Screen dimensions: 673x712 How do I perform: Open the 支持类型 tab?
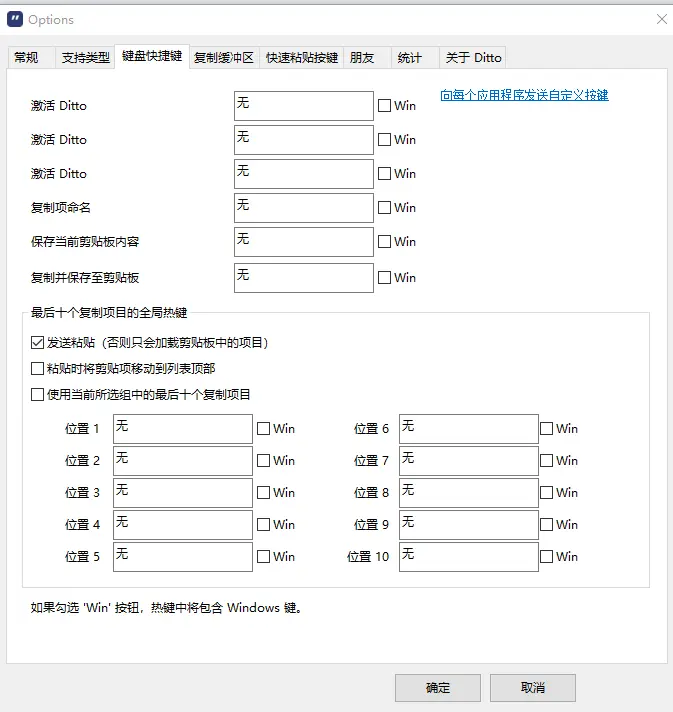(x=85, y=58)
